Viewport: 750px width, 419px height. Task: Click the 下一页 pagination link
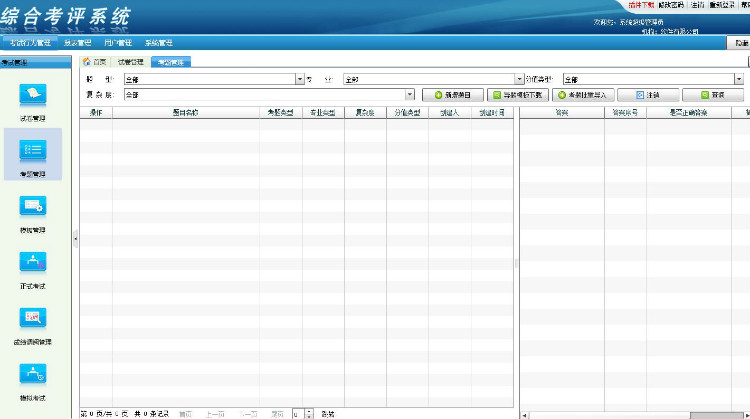[248, 414]
